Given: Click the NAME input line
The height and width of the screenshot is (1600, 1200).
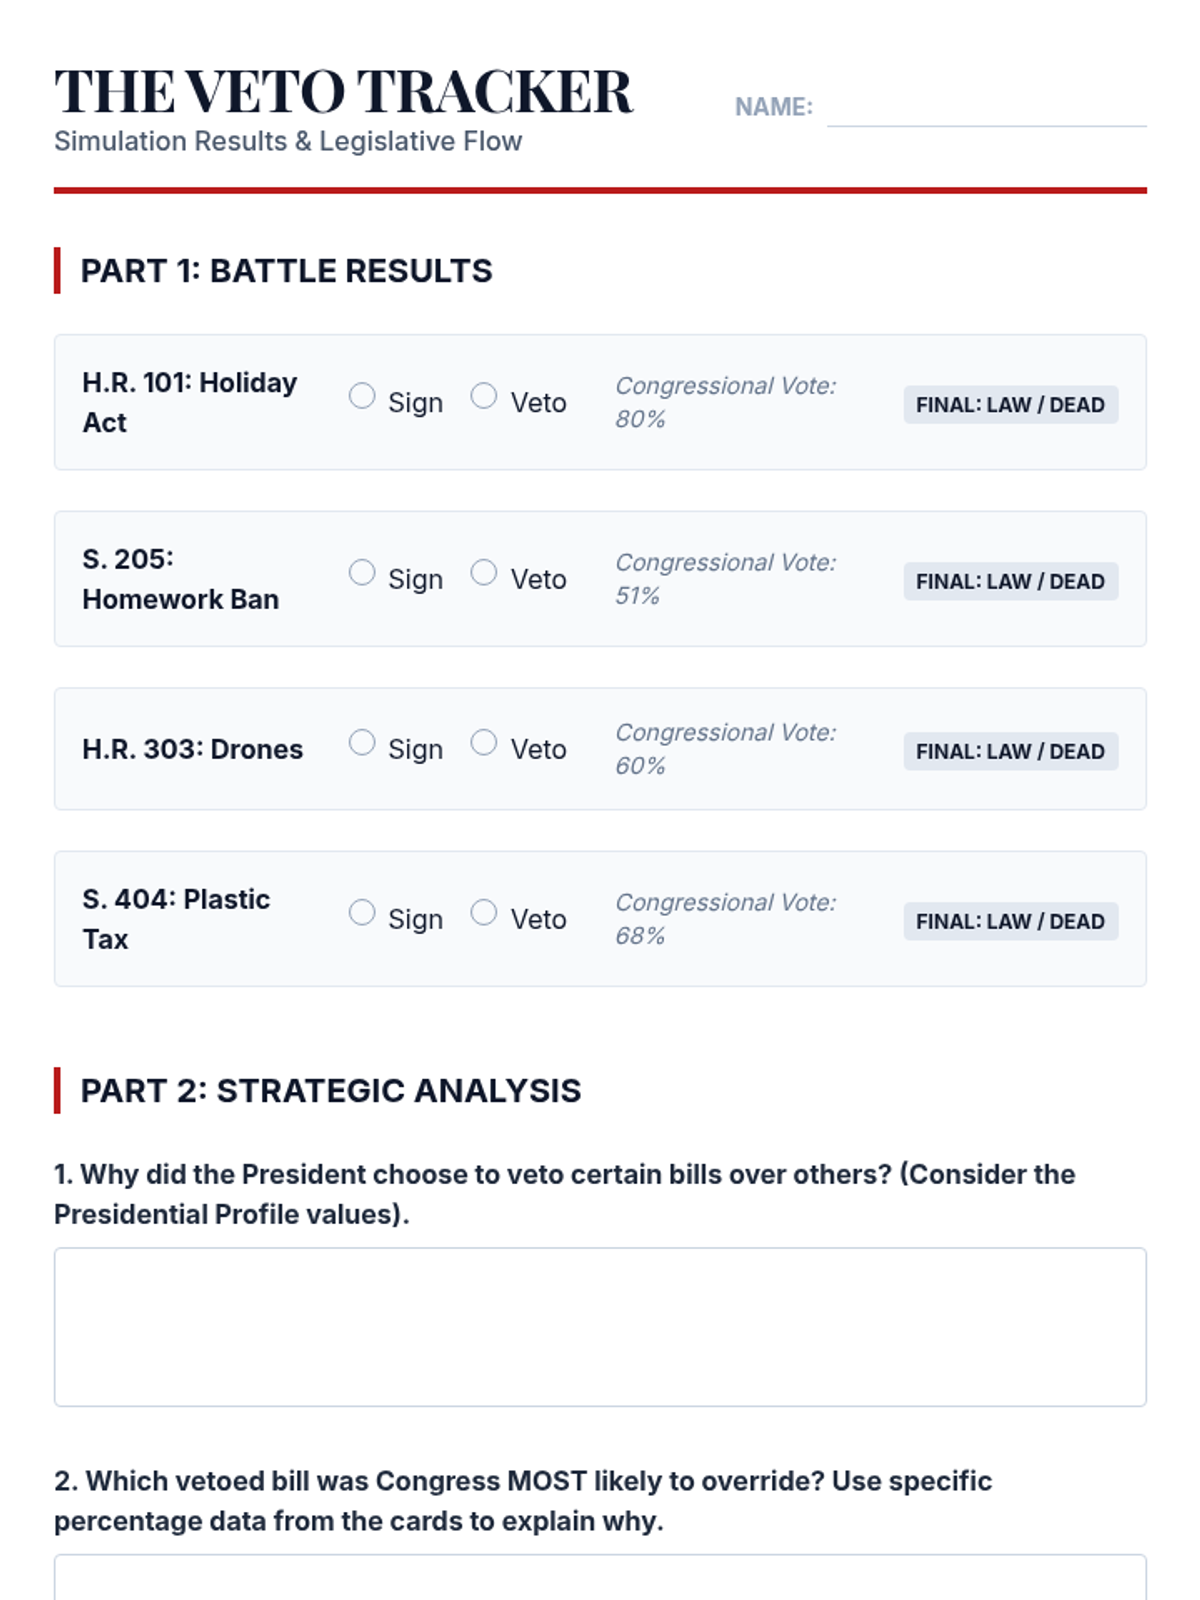Looking at the screenshot, I should point(986,108).
